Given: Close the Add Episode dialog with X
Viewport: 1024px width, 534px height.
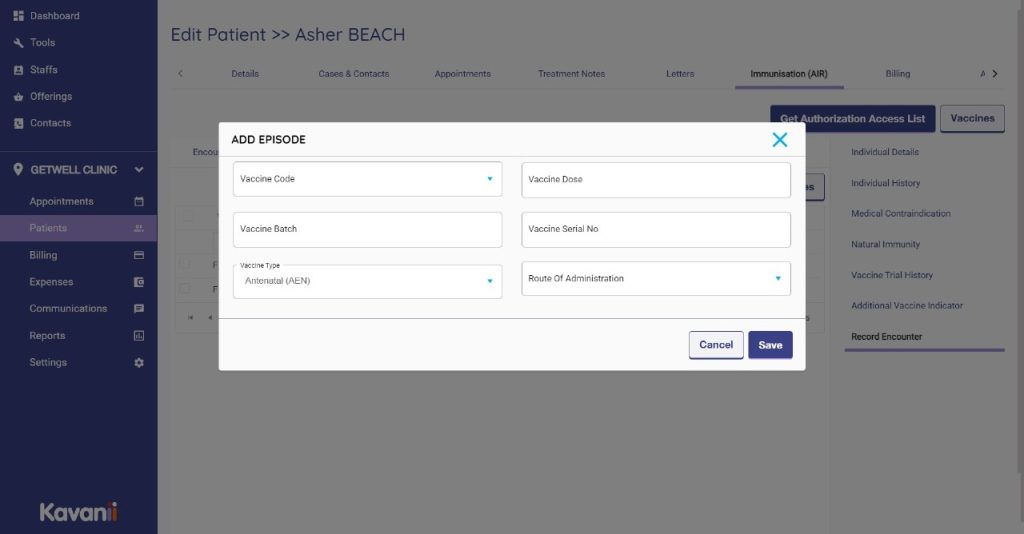Looking at the screenshot, I should pos(780,140).
